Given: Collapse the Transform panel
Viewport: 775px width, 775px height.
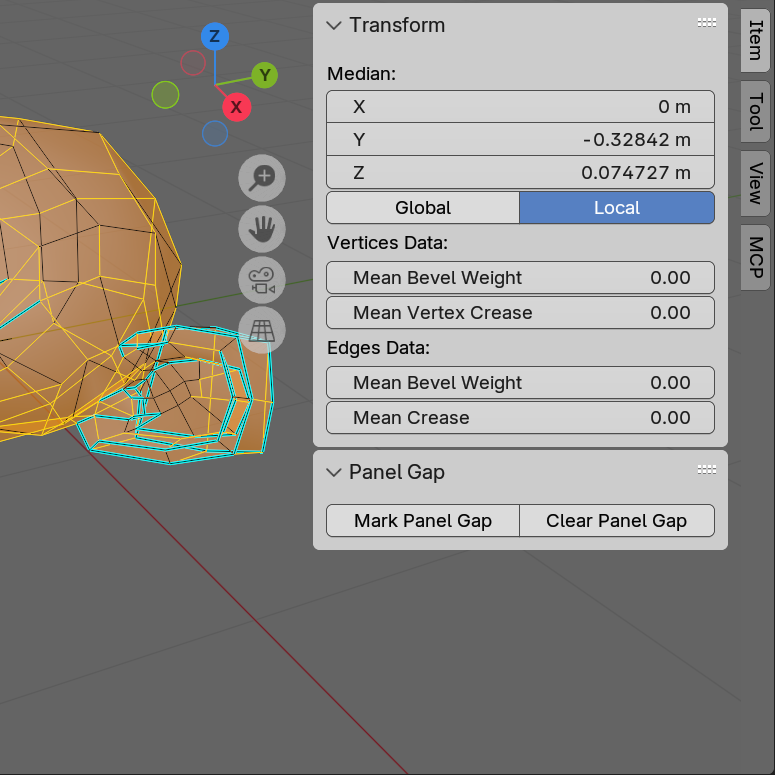Looking at the screenshot, I should pyautogui.click(x=334, y=25).
